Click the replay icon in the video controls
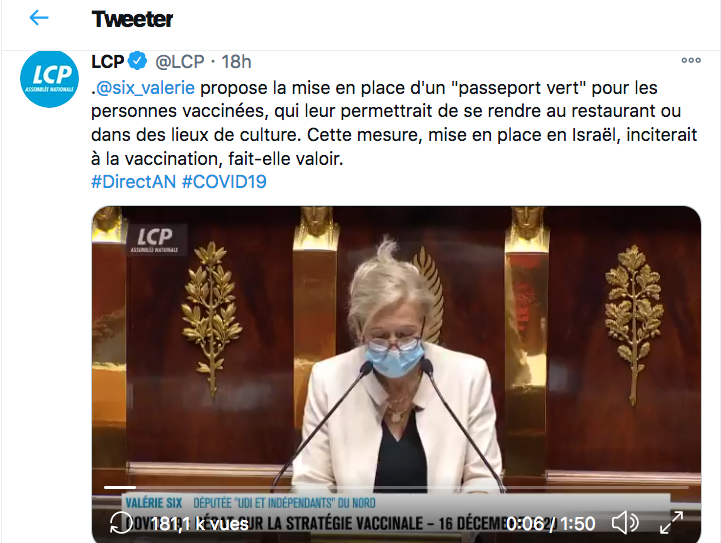Screen dimensions: 721x543 [120, 523]
